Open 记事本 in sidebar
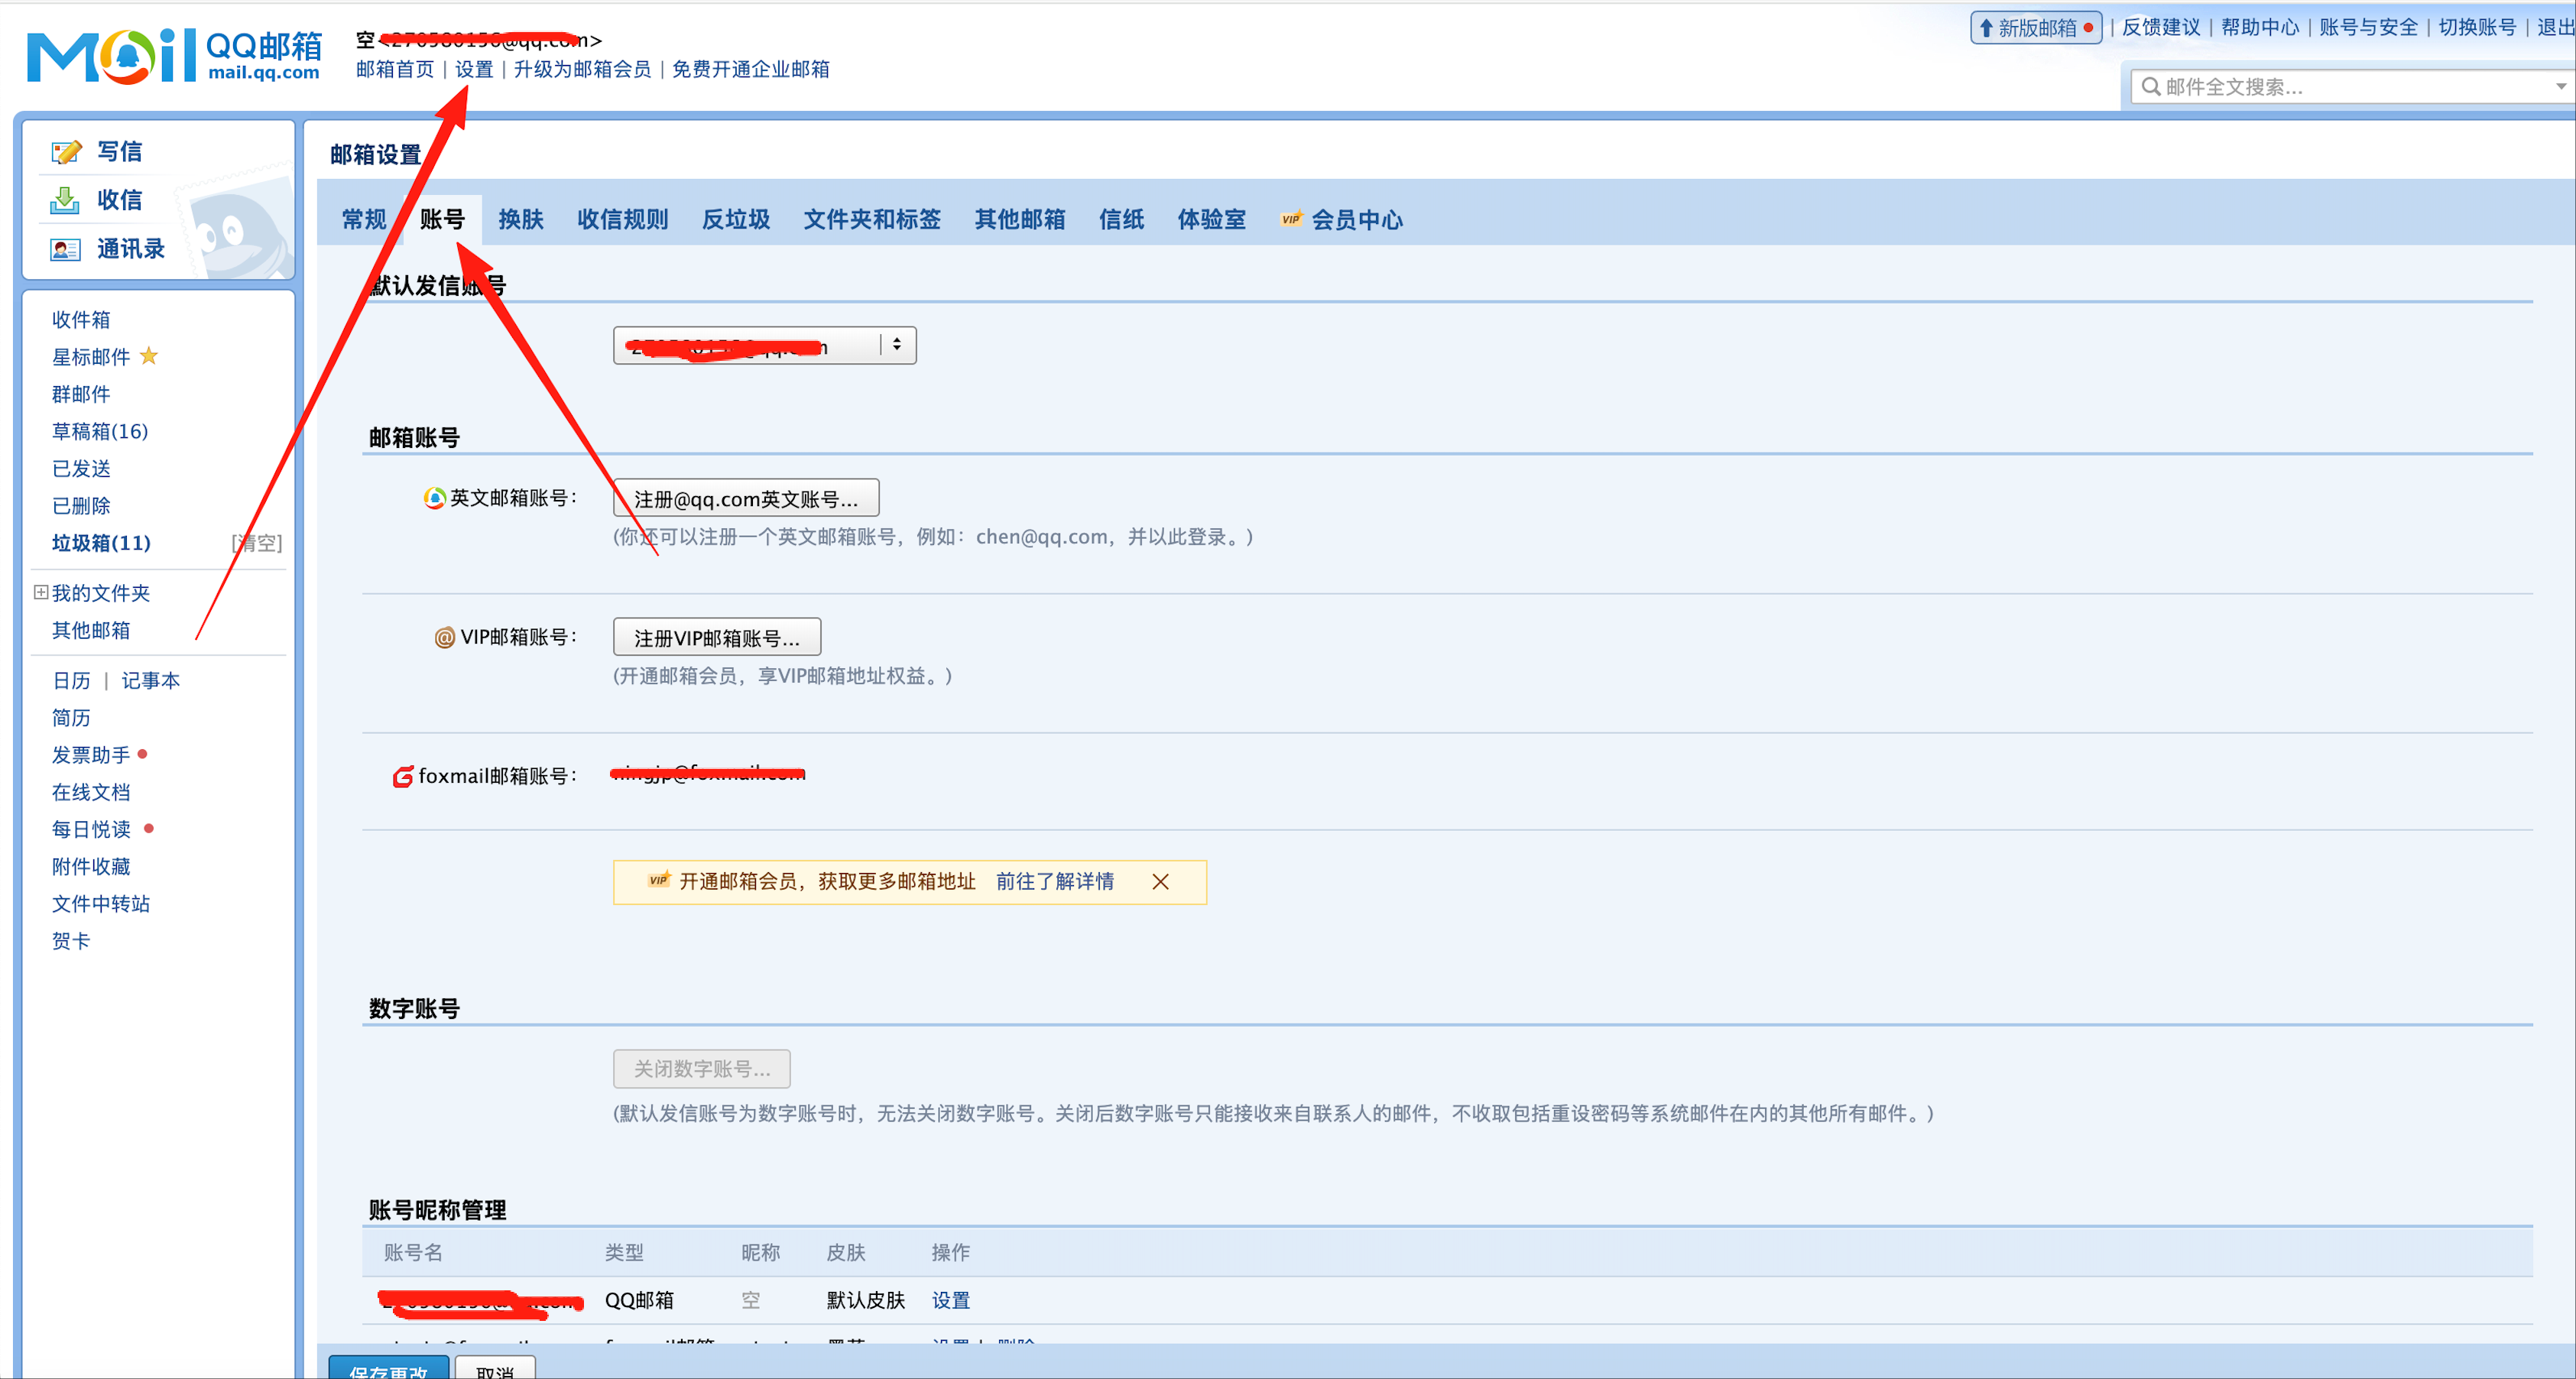 point(151,680)
